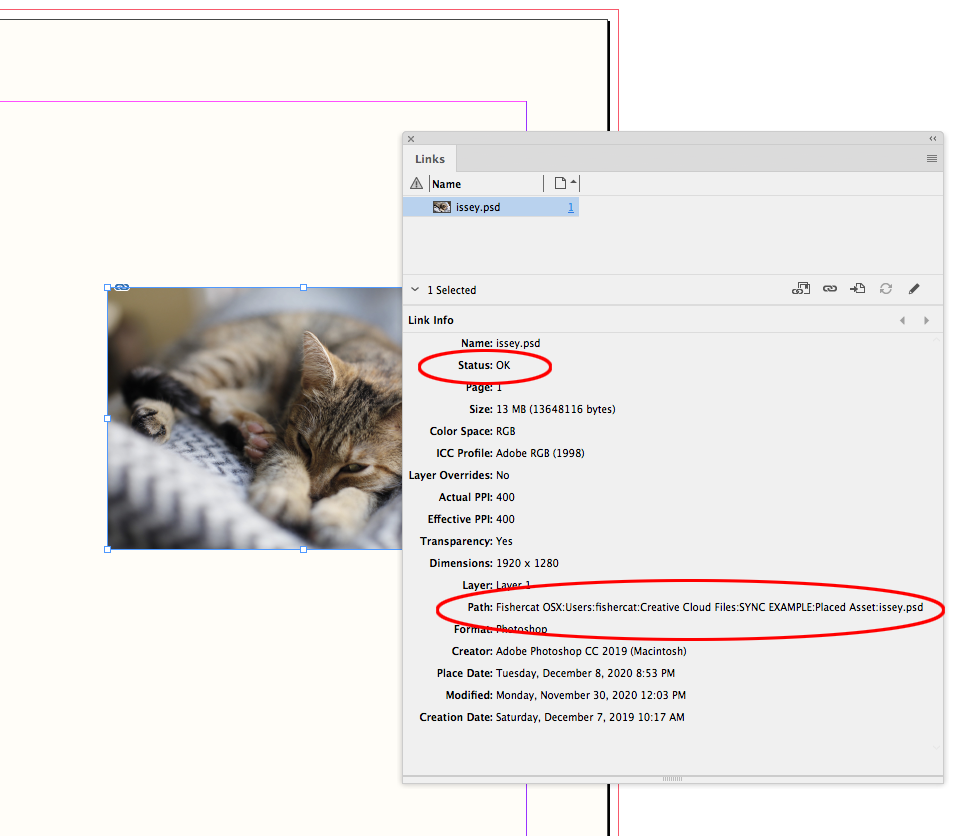Open Edit Original with the pencil icon

coord(913,288)
